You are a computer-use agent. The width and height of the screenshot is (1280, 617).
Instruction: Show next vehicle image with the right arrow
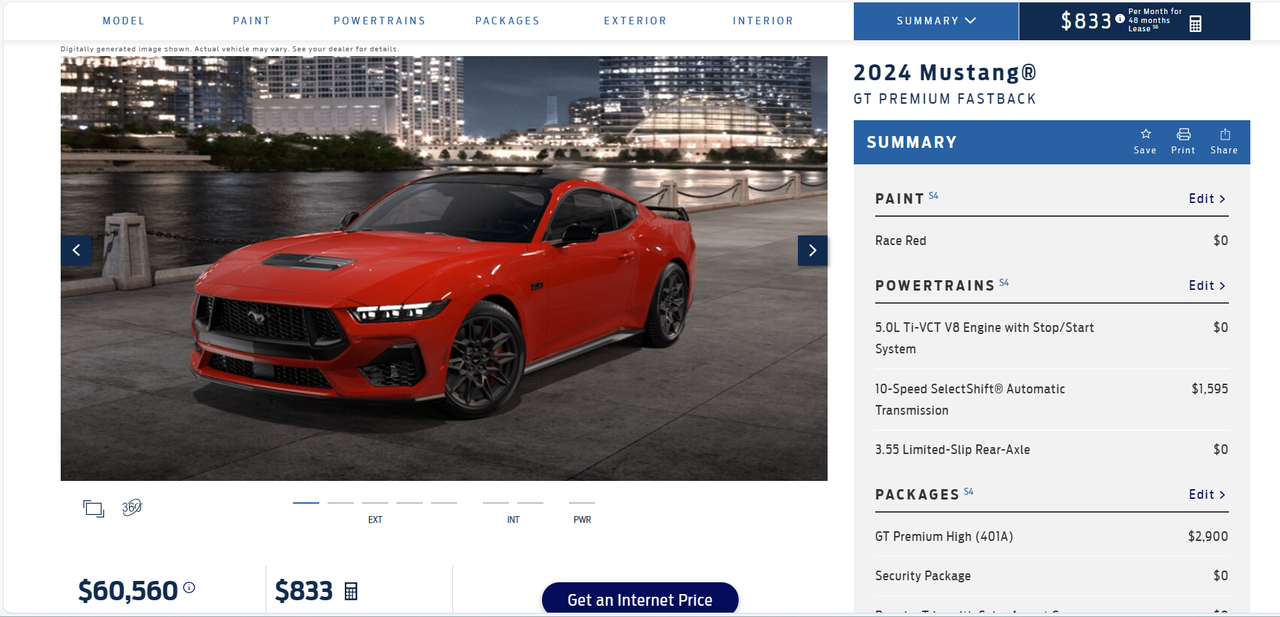tap(812, 250)
